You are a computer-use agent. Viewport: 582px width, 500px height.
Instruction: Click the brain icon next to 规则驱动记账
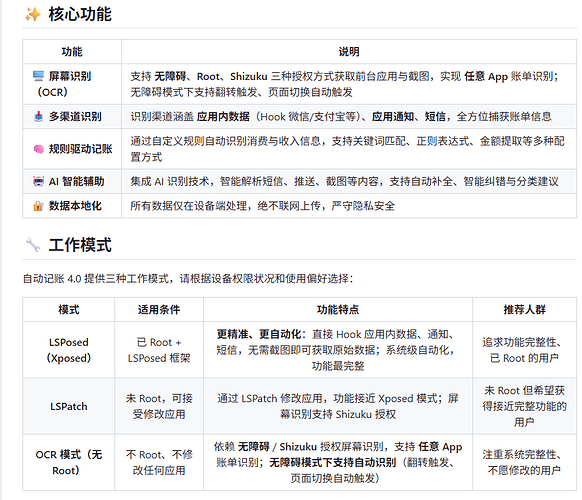(x=39, y=149)
